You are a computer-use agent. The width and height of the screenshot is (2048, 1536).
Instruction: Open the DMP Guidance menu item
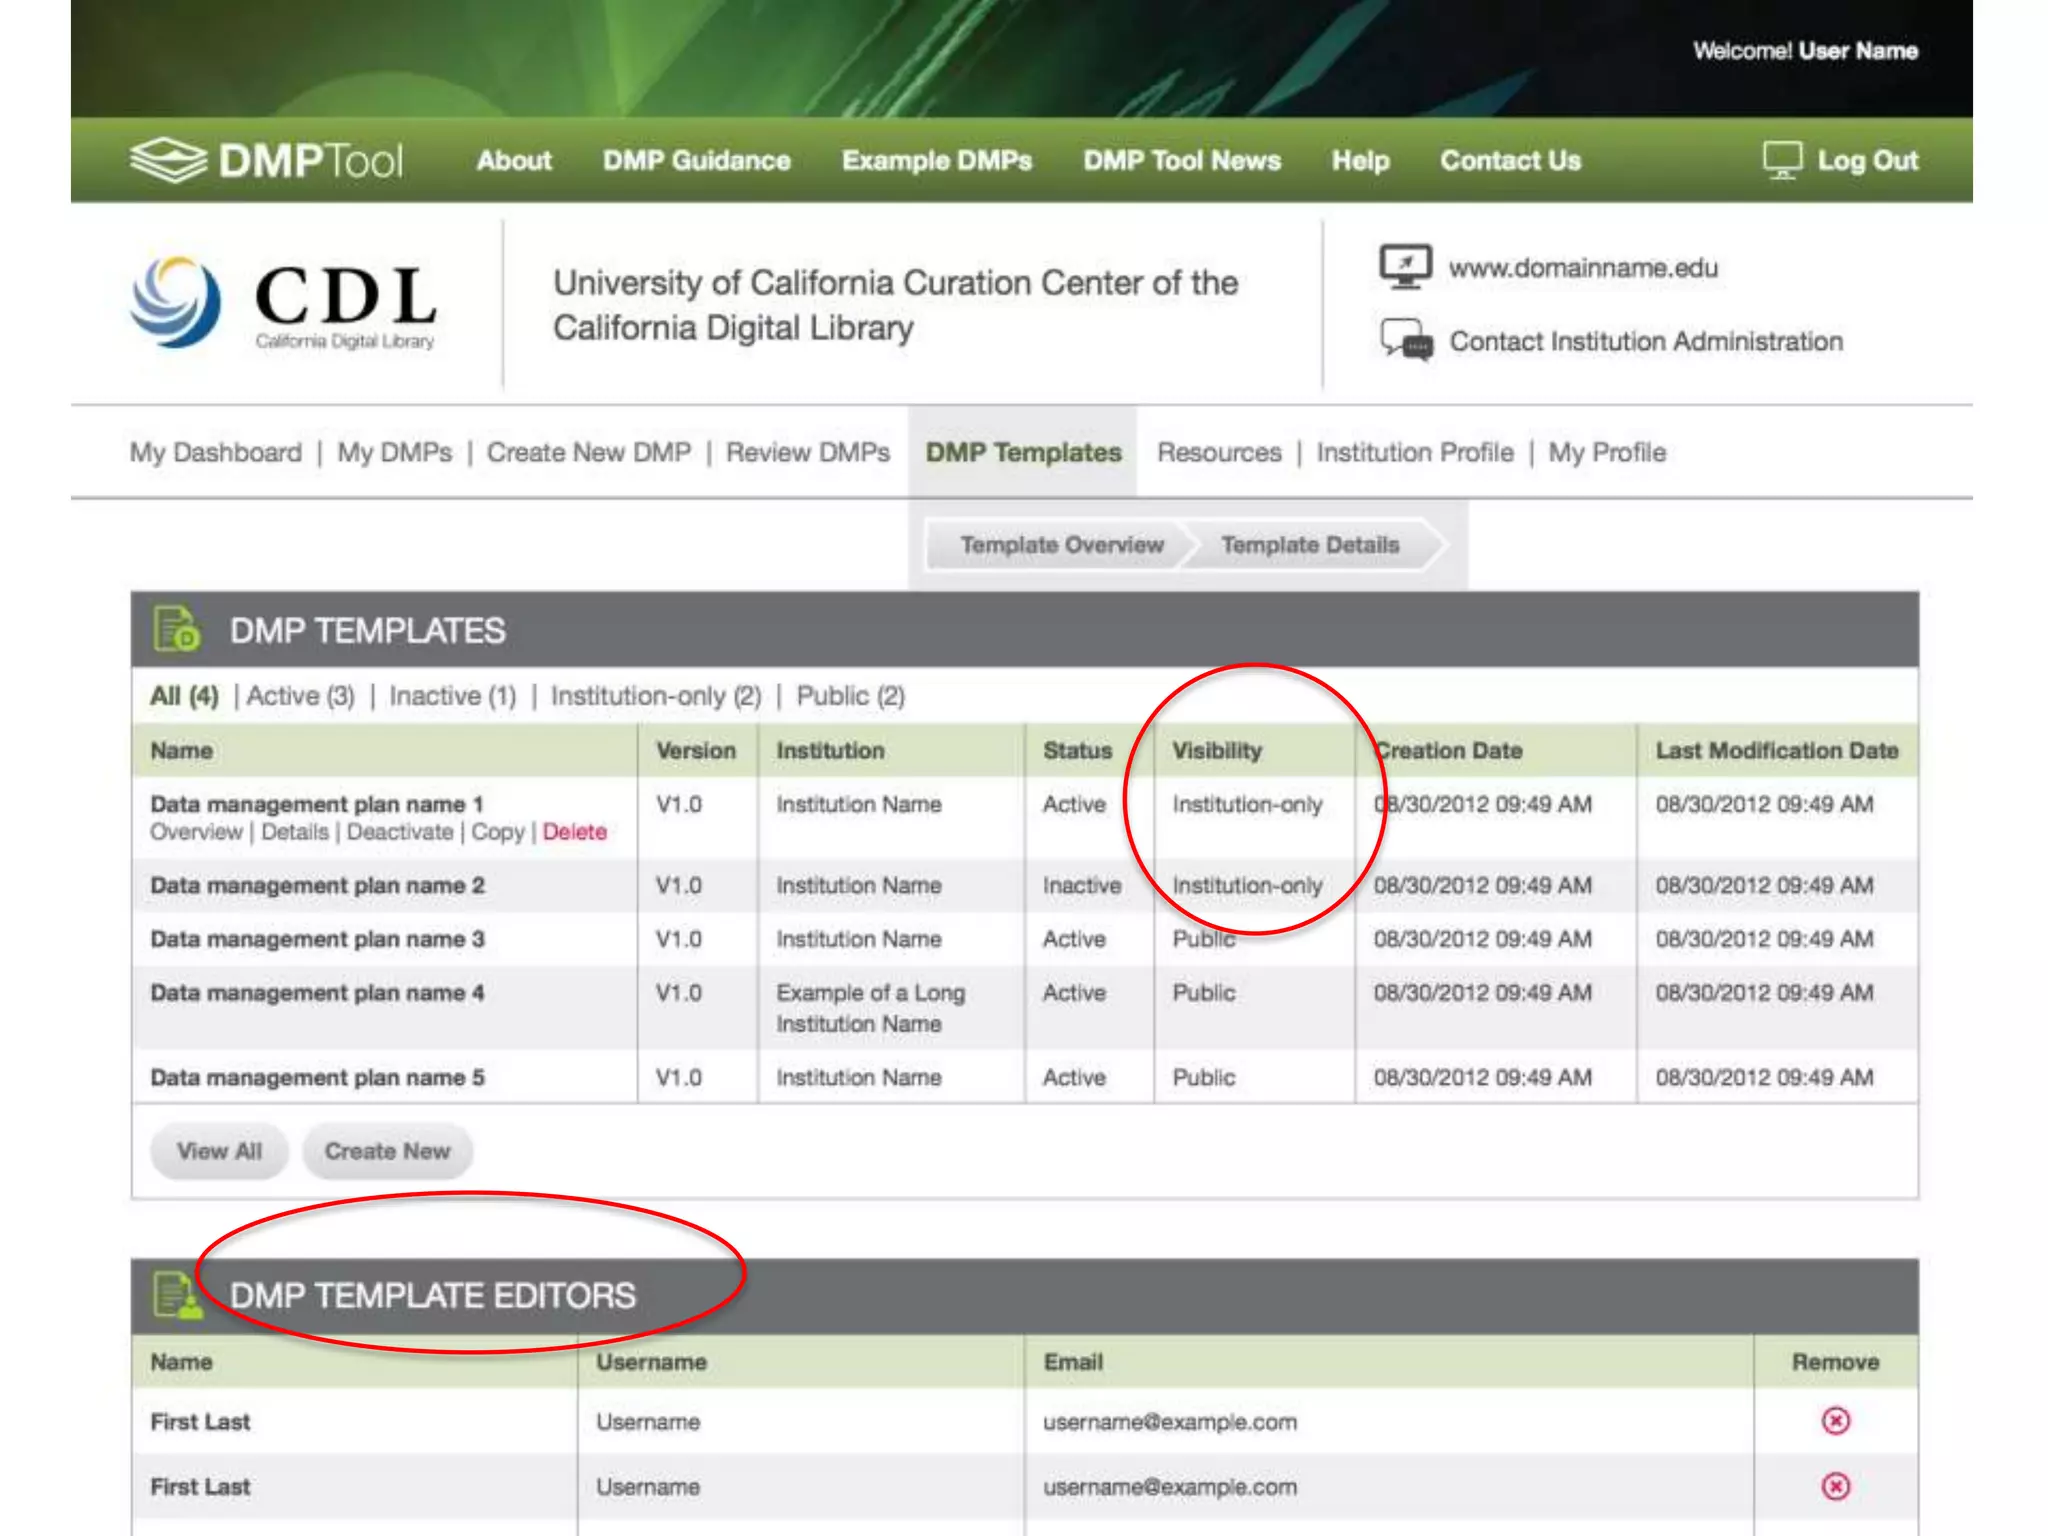(x=696, y=160)
